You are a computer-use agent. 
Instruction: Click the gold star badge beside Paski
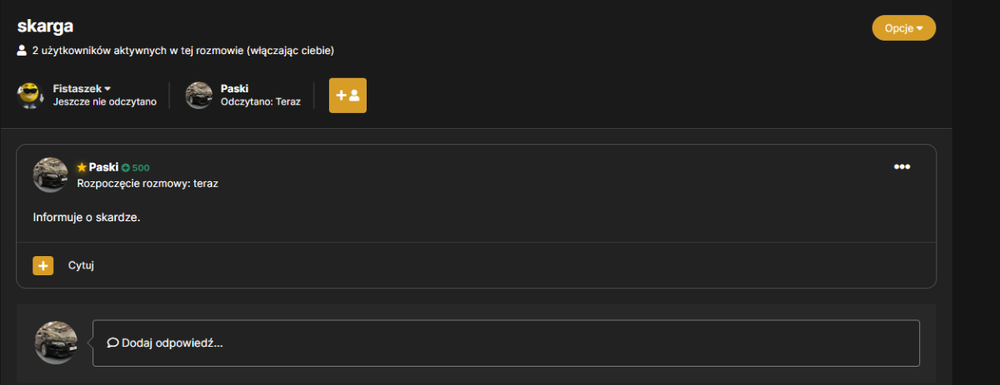click(82, 168)
